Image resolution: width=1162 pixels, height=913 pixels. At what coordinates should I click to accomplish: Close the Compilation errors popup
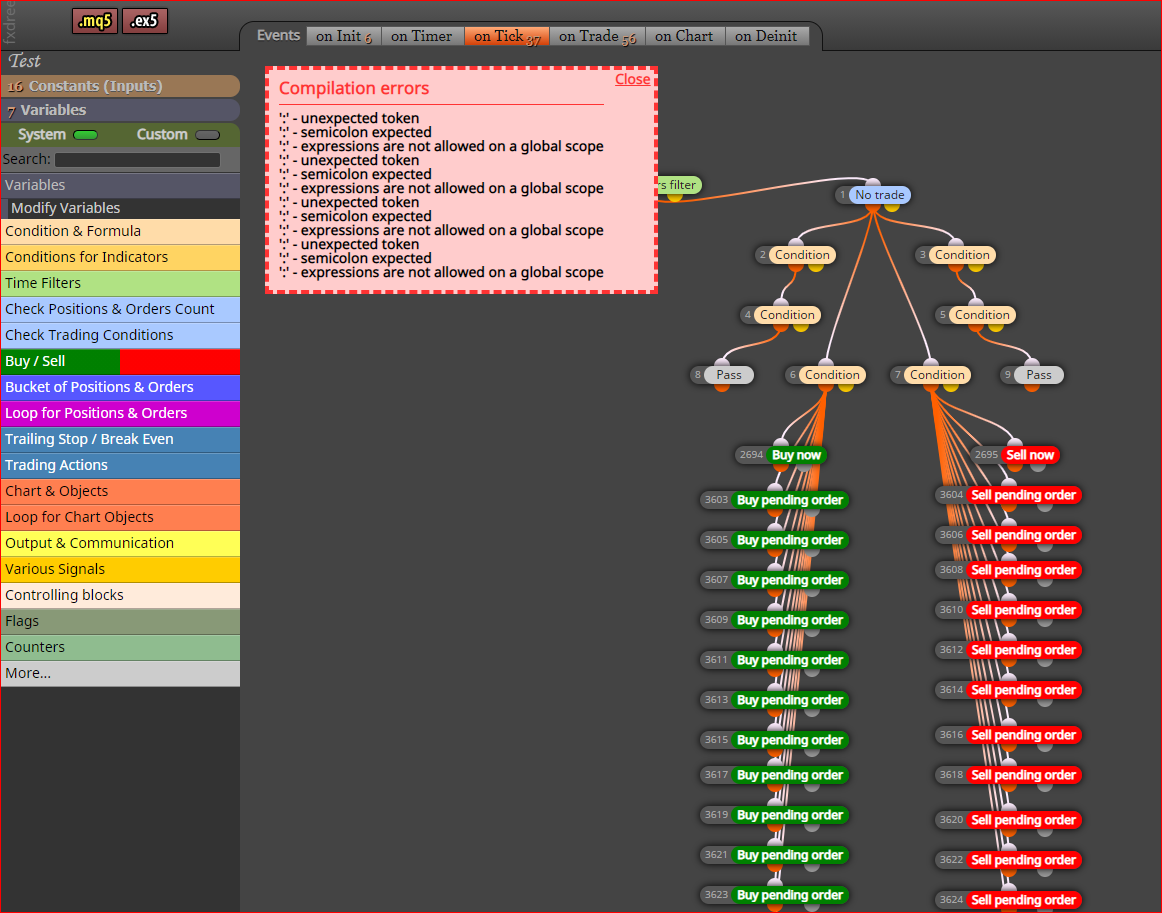tap(632, 79)
